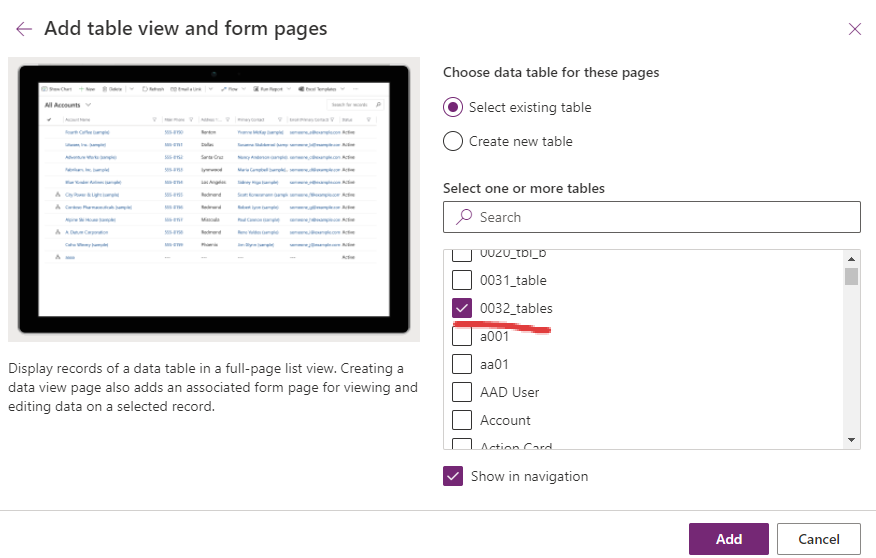
Task: Select the 'Select existing table' radio button
Action: (x=453, y=107)
